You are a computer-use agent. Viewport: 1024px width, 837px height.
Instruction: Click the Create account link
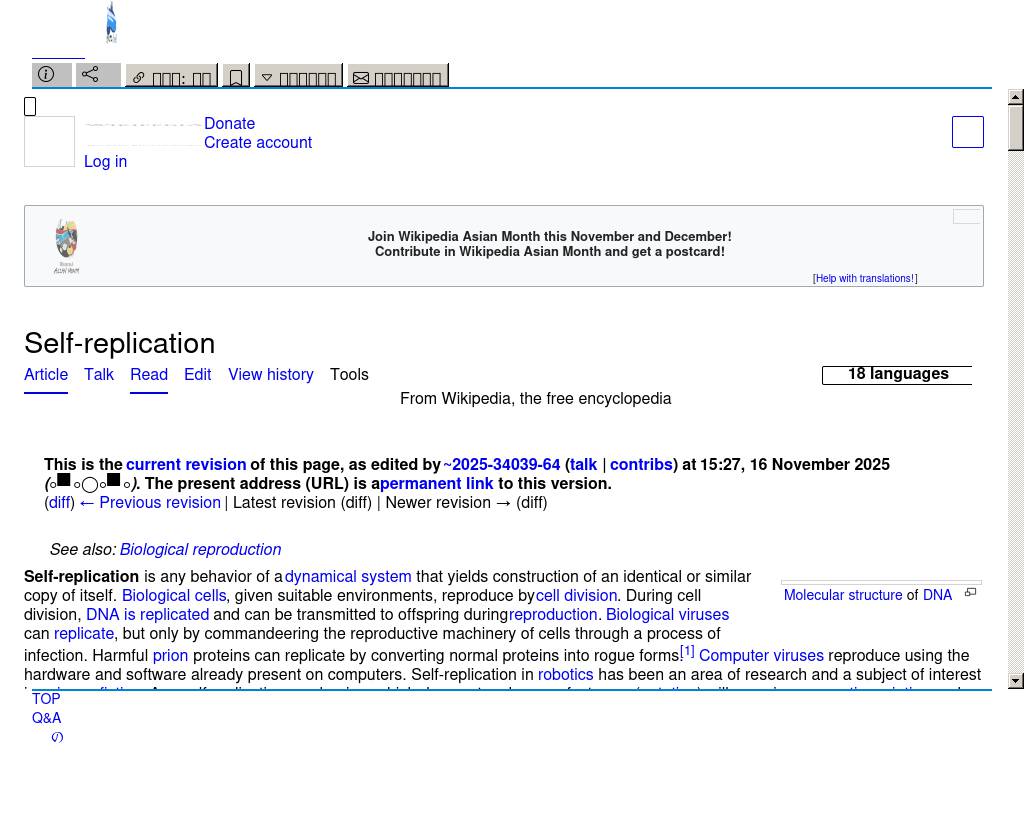[258, 142]
